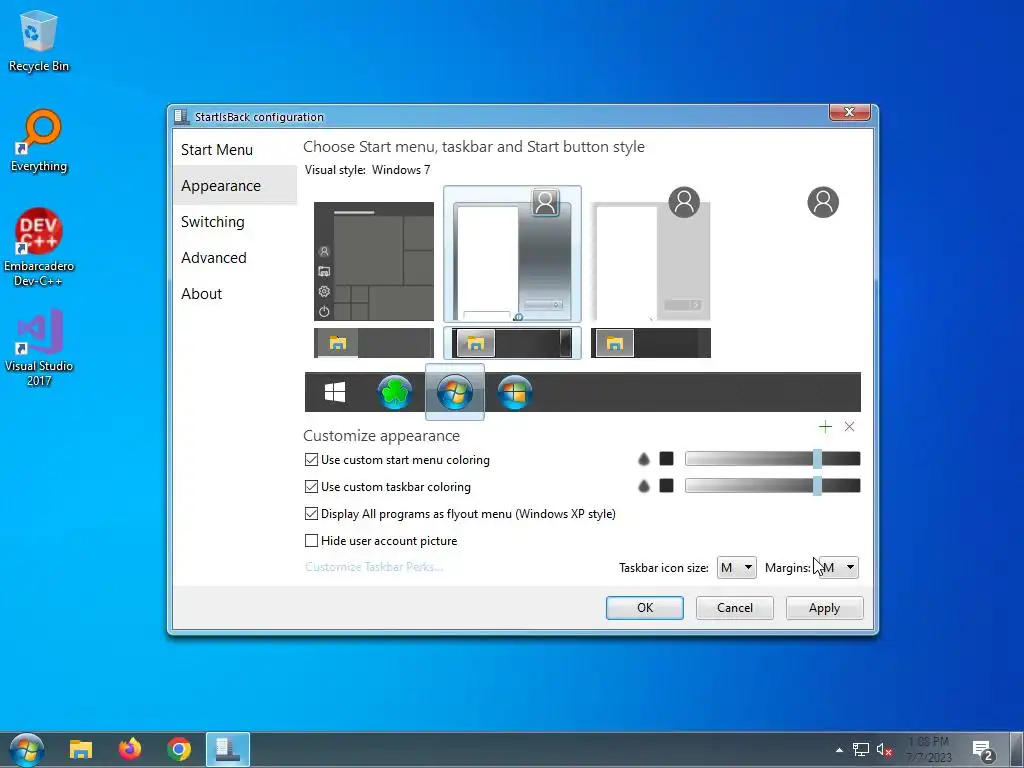Confirm settings with the OK button
Image resolution: width=1024 pixels, height=768 pixels.
tap(645, 607)
